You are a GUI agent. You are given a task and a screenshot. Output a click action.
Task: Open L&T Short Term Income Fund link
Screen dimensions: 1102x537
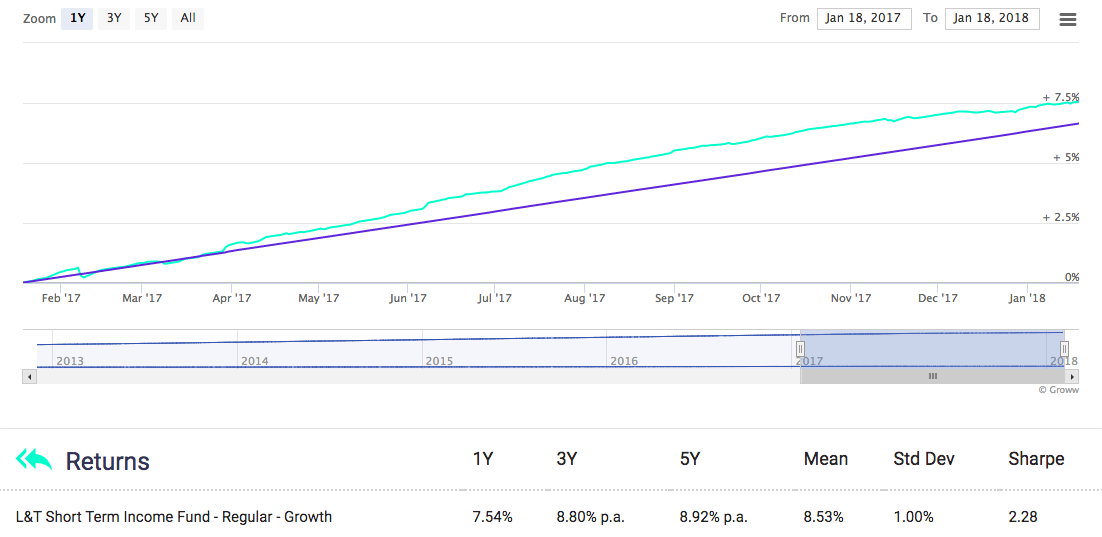[x=174, y=517]
